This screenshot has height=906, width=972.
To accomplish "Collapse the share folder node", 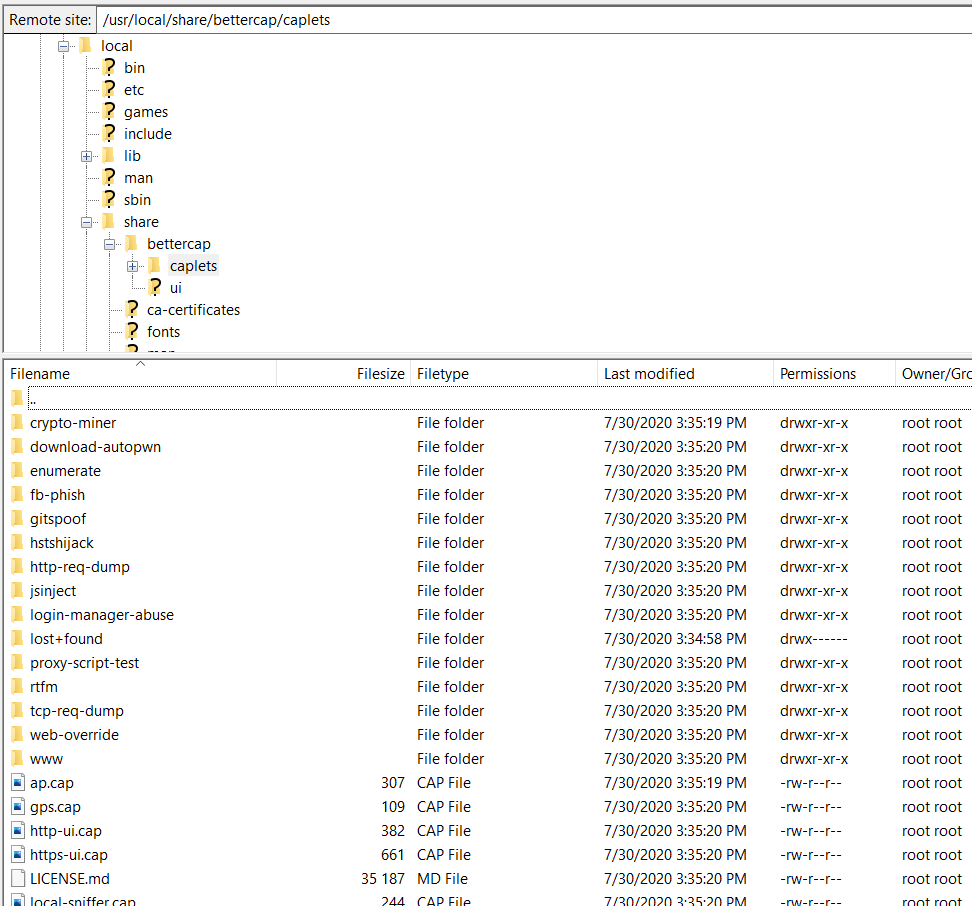I will click(86, 222).
